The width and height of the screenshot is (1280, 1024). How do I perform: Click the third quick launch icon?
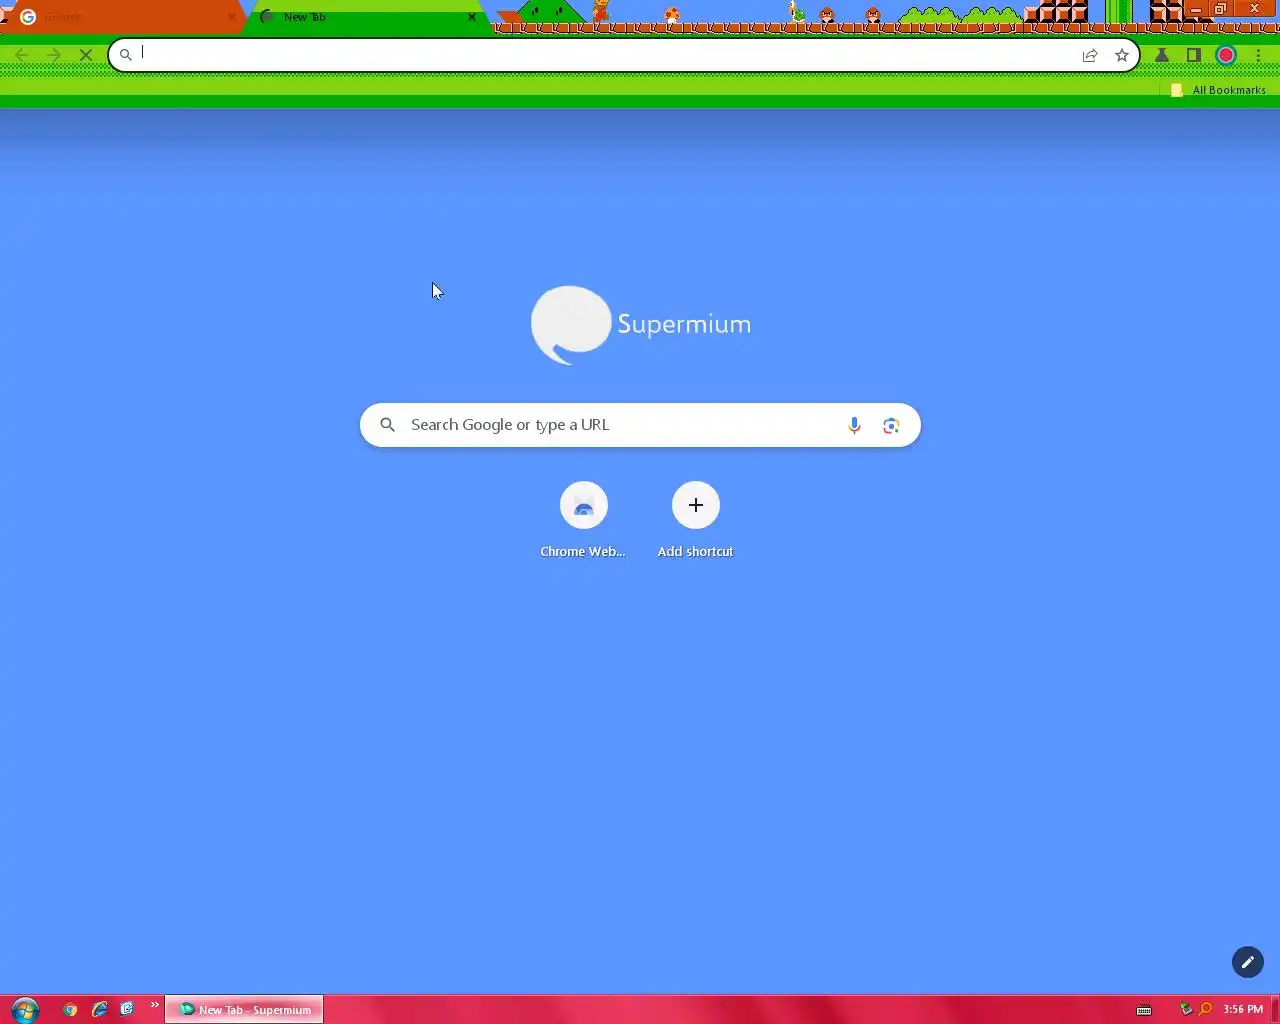tap(127, 1009)
